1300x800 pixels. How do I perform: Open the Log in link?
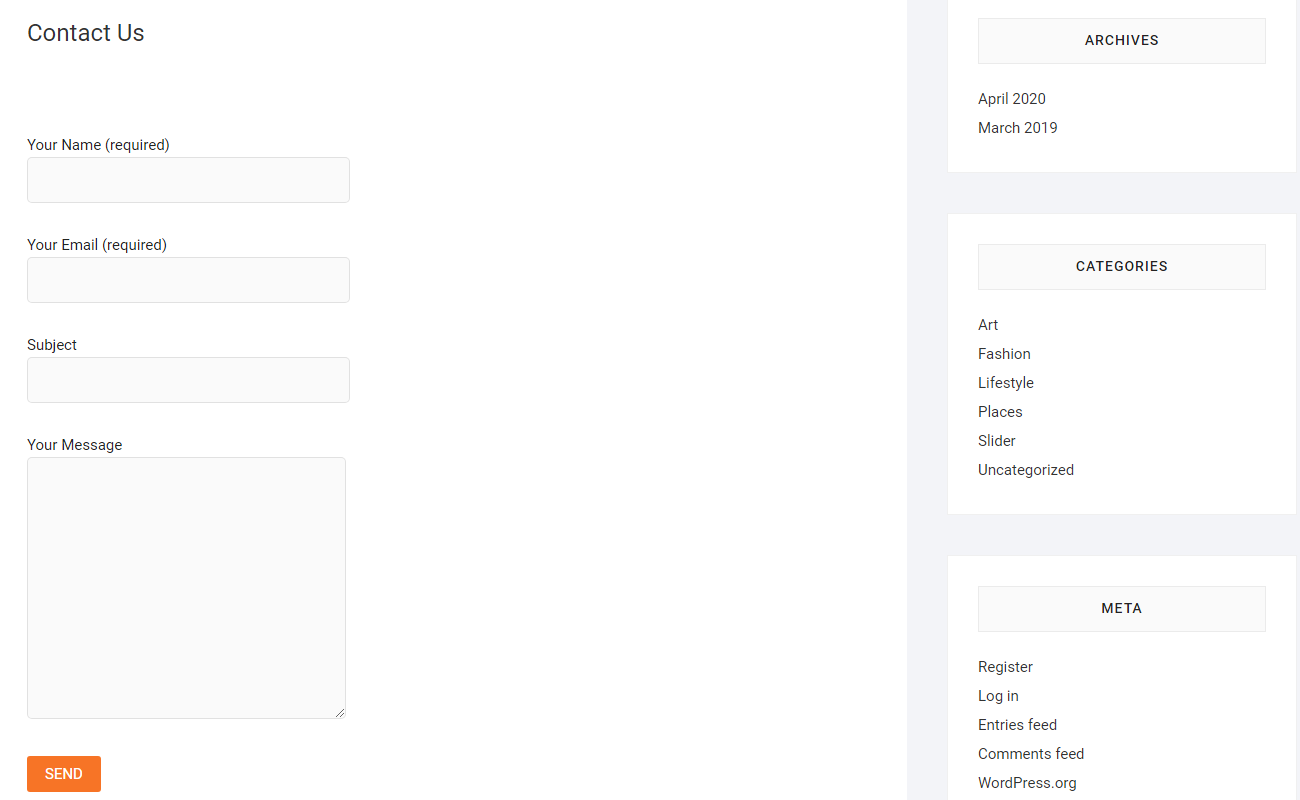[998, 696]
